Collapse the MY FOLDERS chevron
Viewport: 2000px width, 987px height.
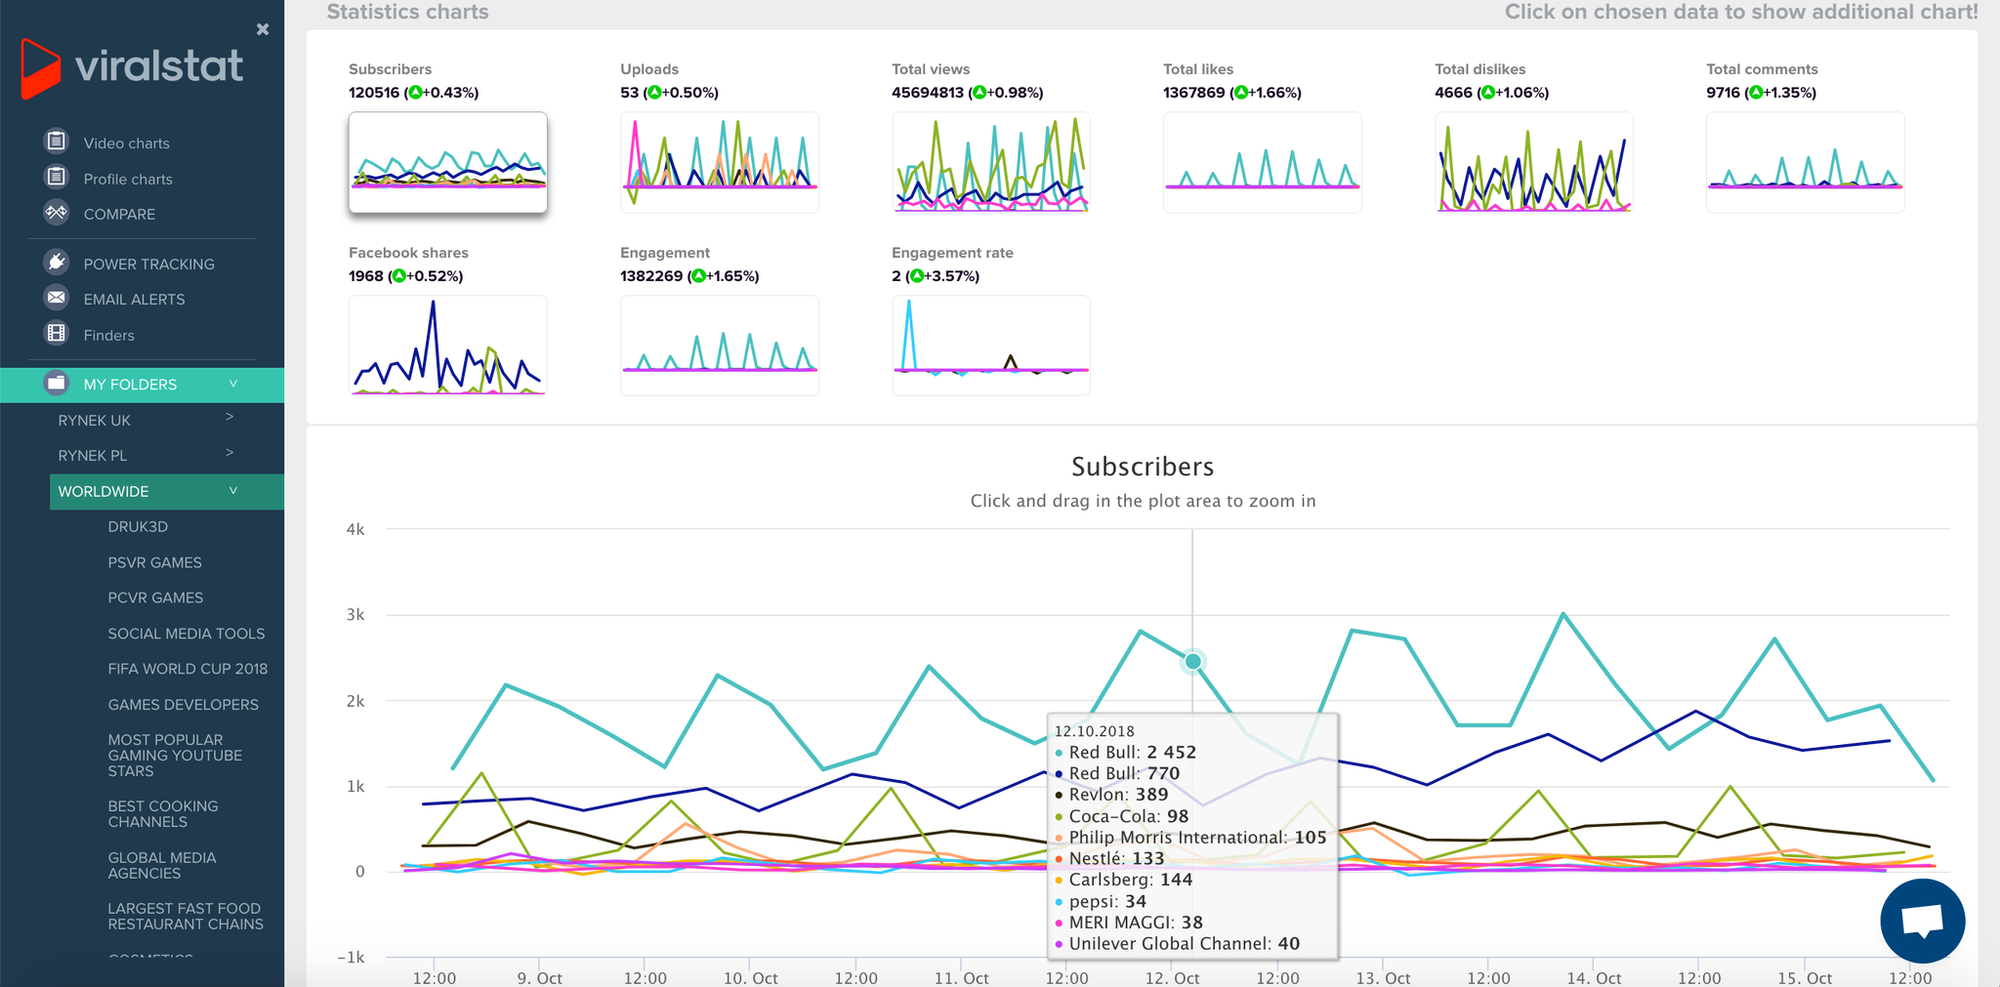click(x=233, y=383)
